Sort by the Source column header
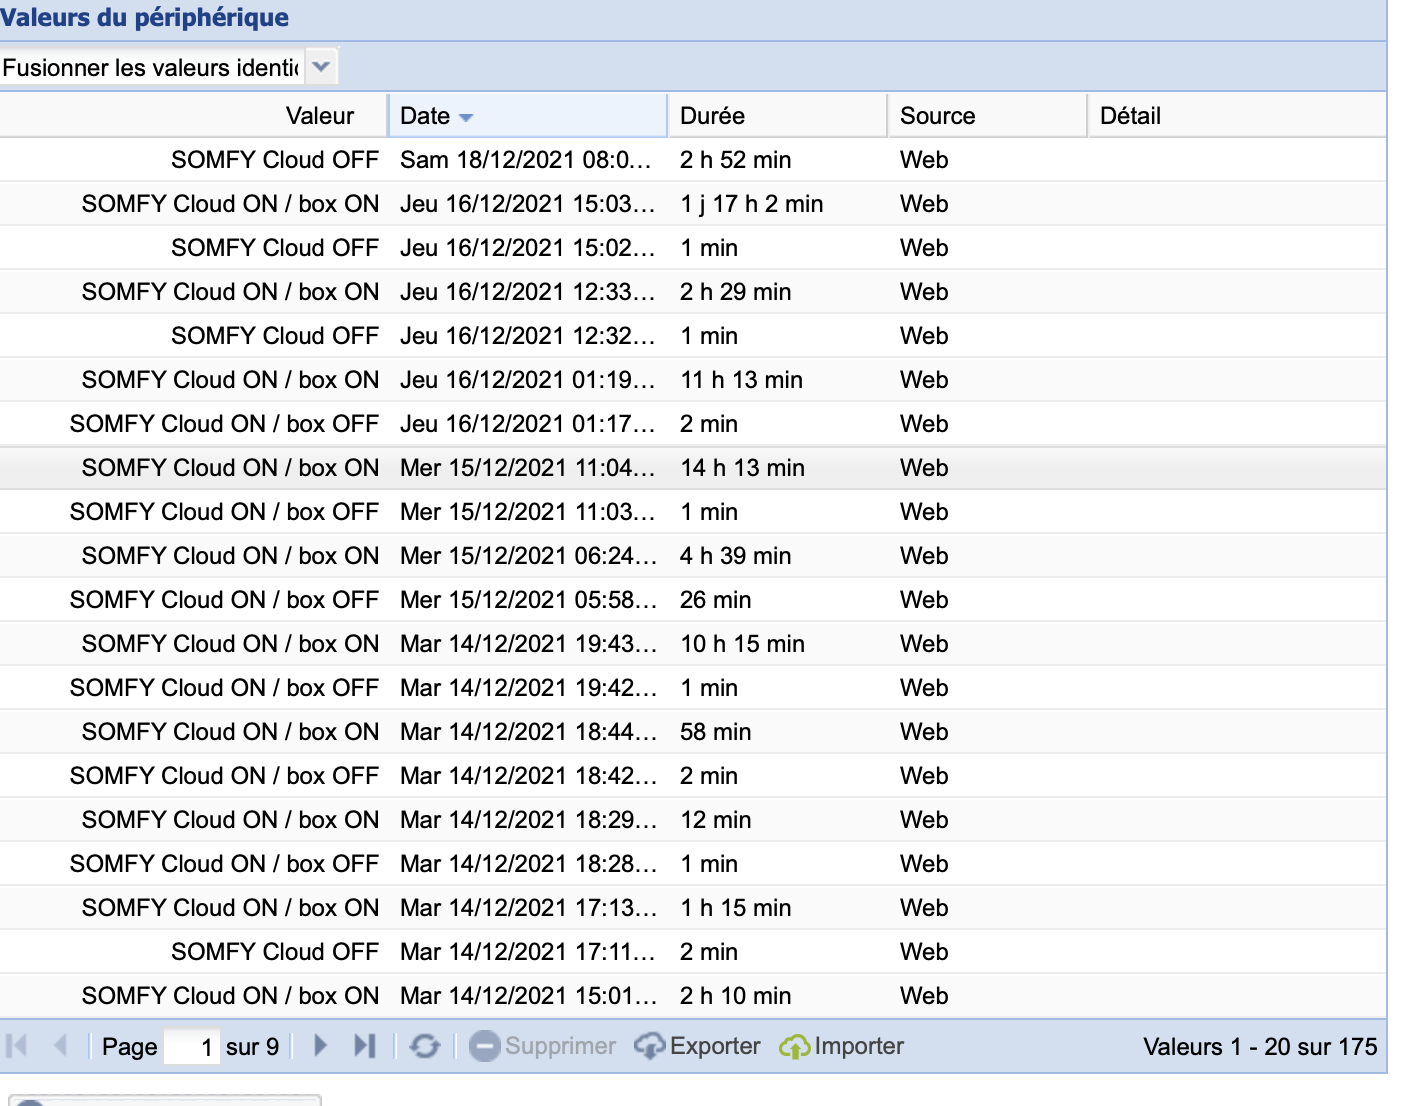The width and height of the screenshot is (1402, 1106). click(987, 116)
